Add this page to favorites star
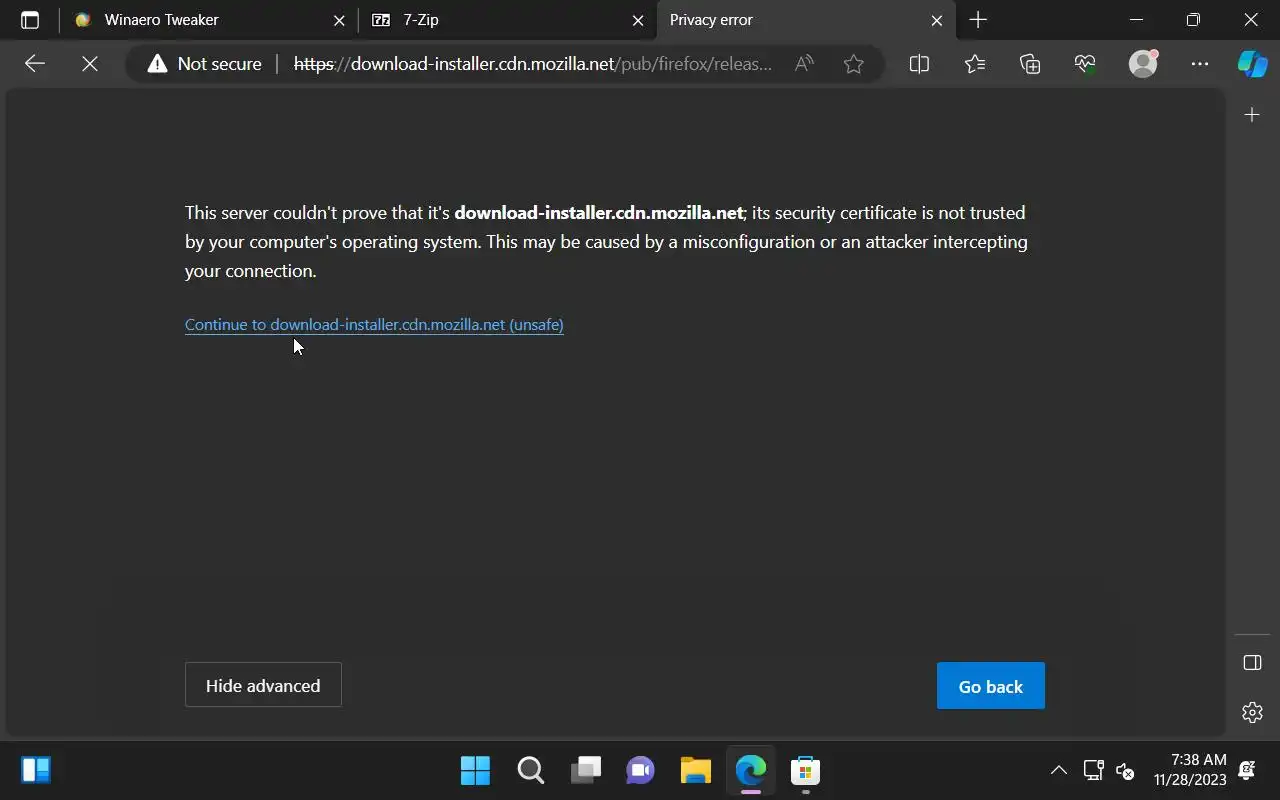 [x=853, y=64]
